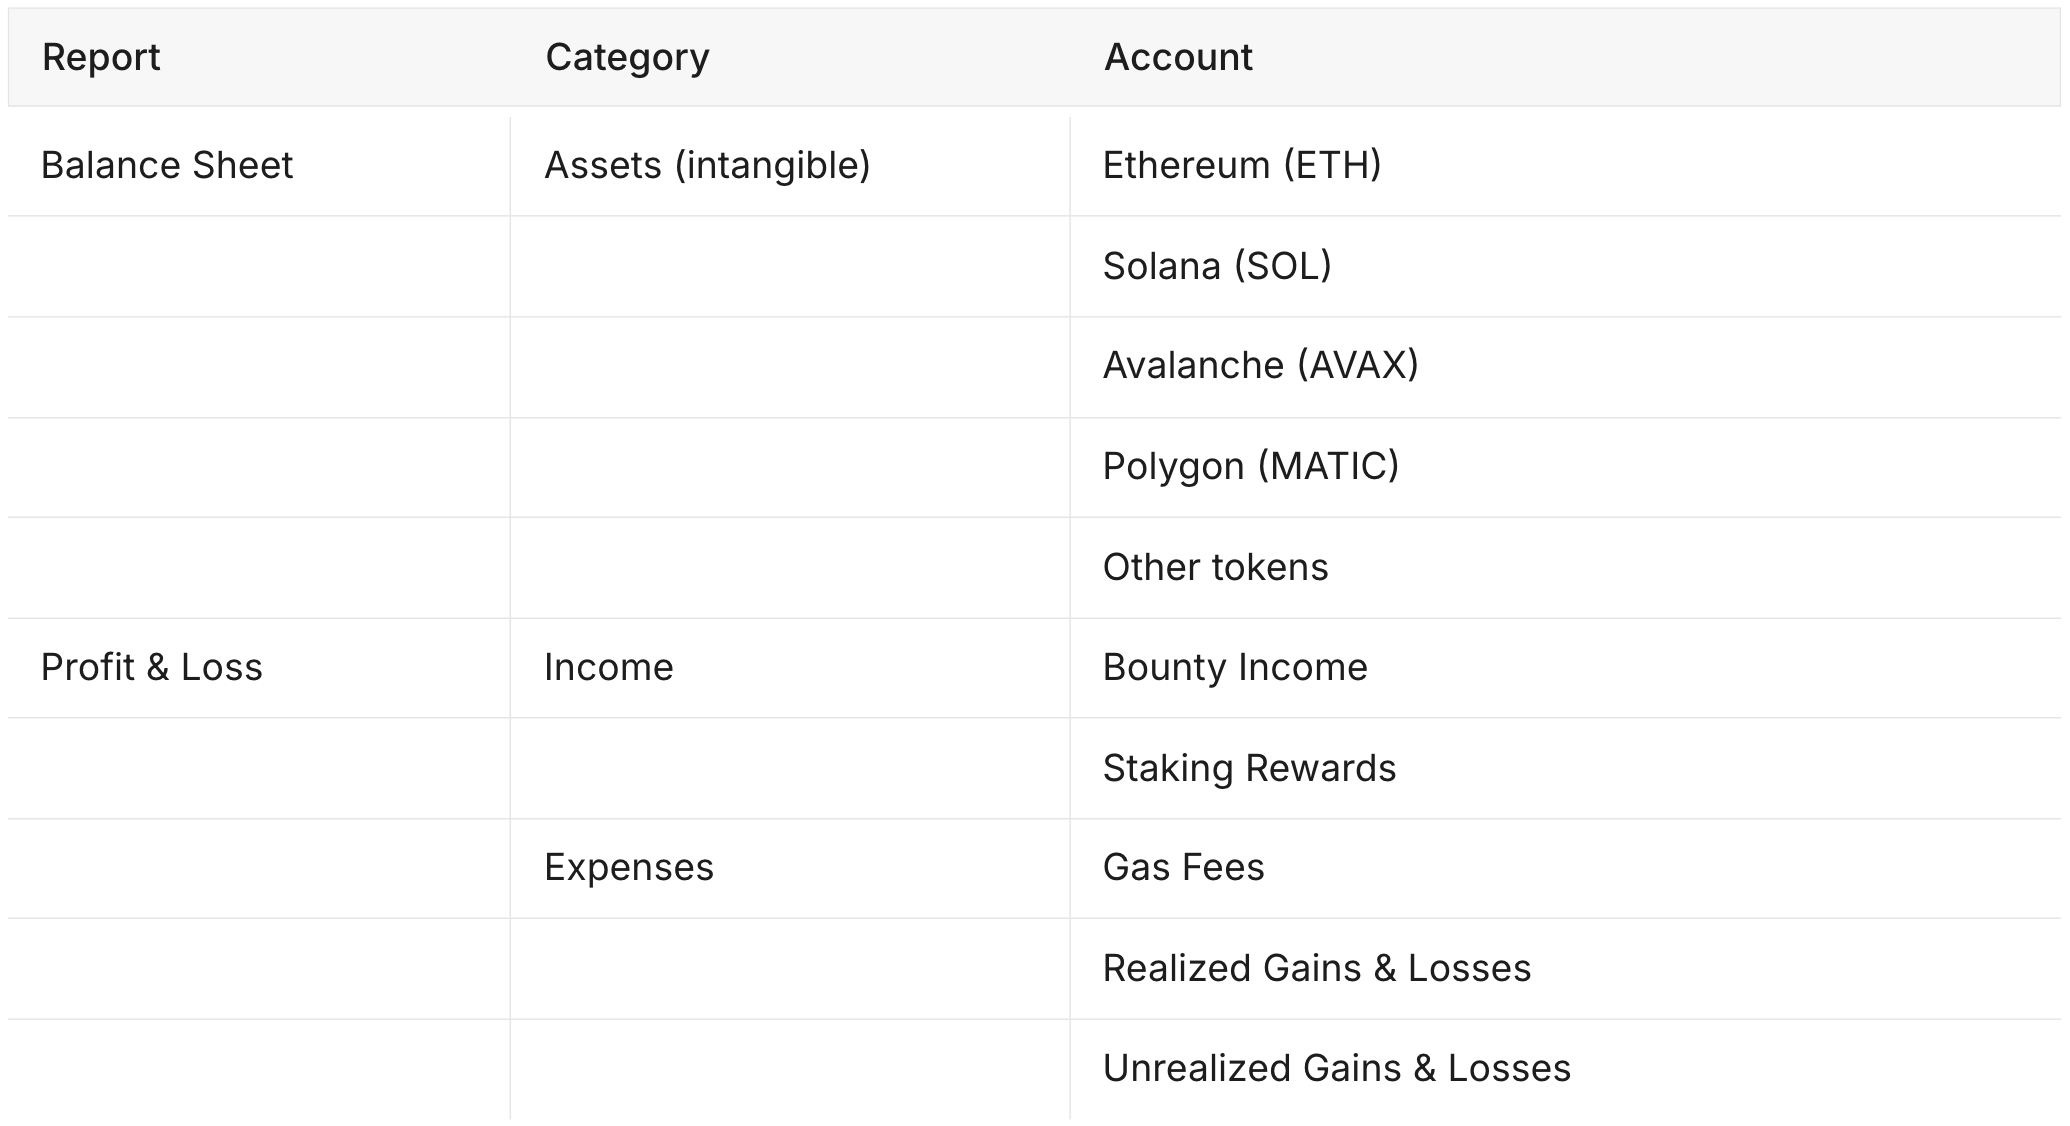
Task: Click the Ethereum (ETH) account cell
Action: pos(1241,166)
